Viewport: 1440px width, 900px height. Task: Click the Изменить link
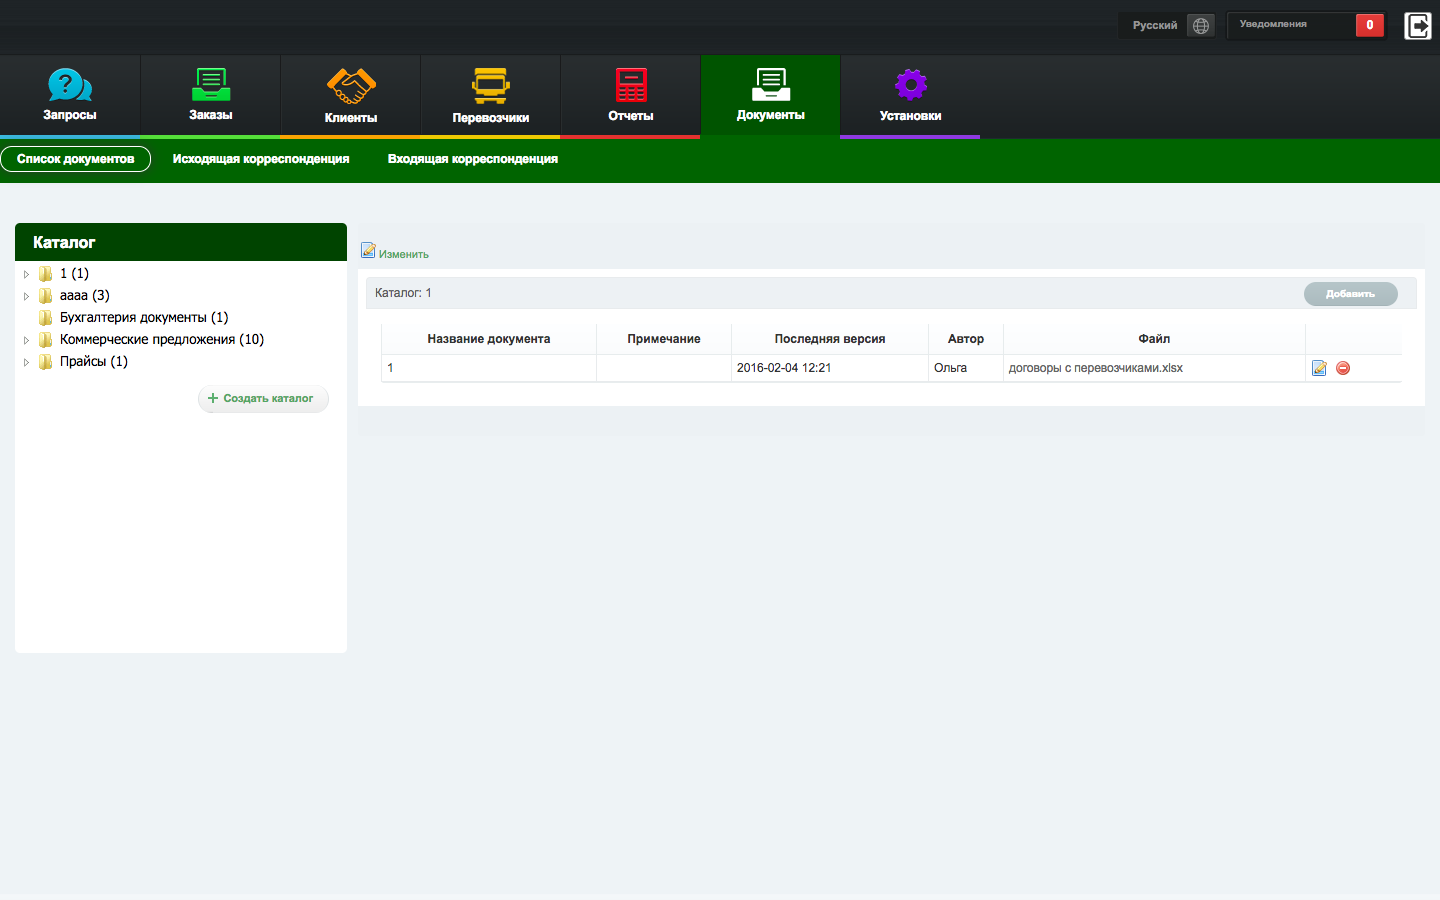coord(404,254)
